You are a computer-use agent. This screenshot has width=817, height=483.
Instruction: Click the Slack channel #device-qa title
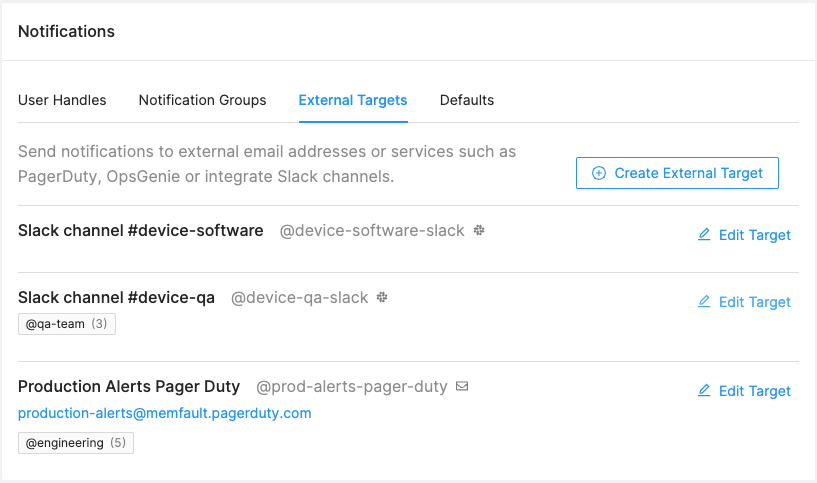pos(116,298)
